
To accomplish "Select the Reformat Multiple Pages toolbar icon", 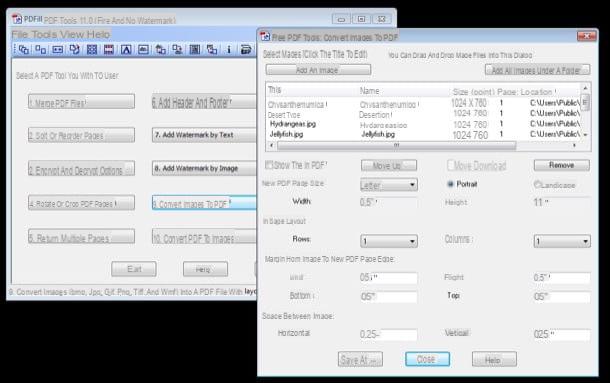I will [92, 49].
